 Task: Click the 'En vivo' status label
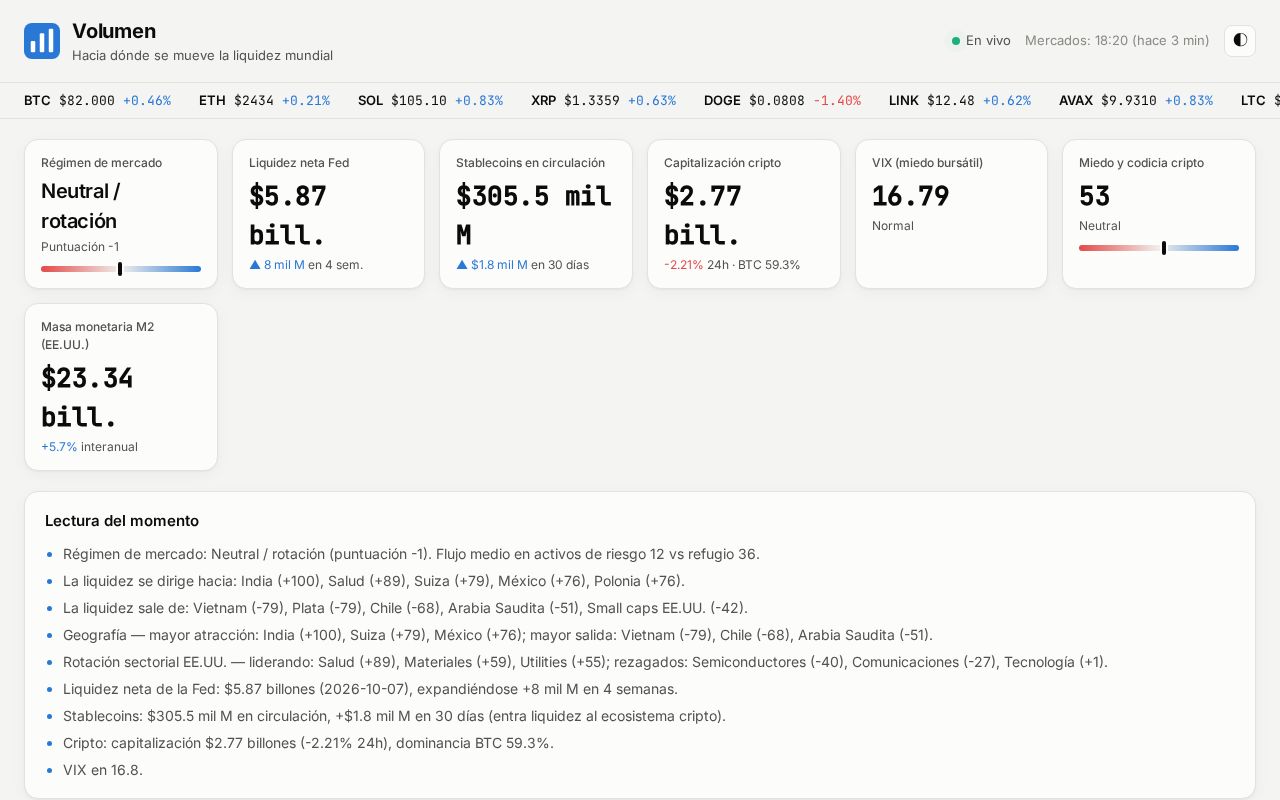point(988,41)
